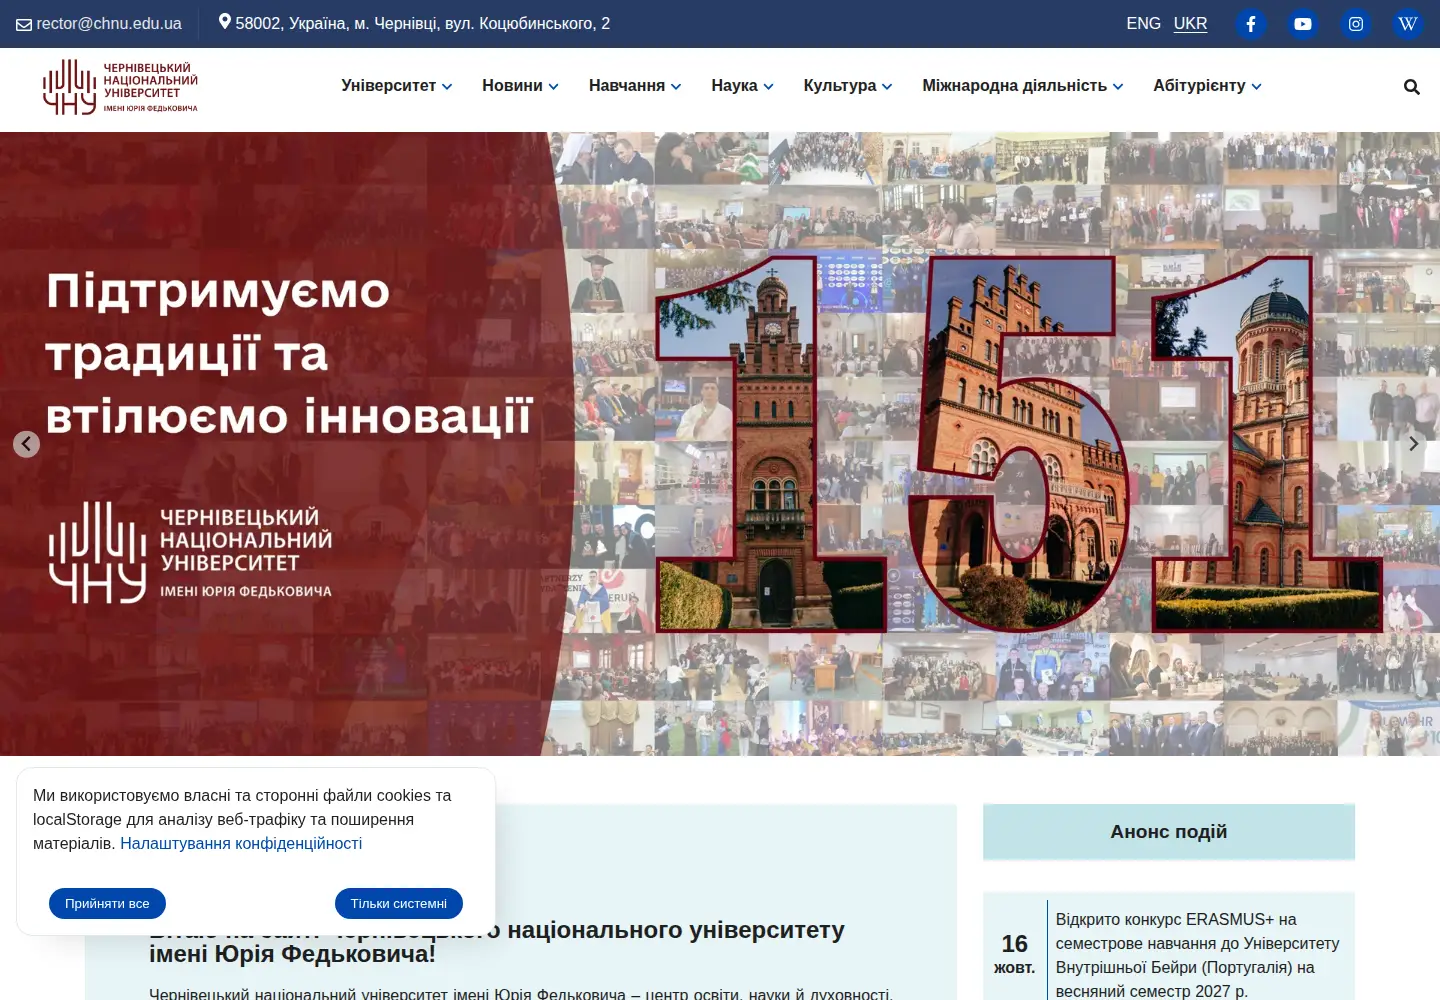This screenshot has height=1000, width=1440.
Task: Click the slogan Підтримуємо традиції та втілюємо інновації
Action: point(289,354)
